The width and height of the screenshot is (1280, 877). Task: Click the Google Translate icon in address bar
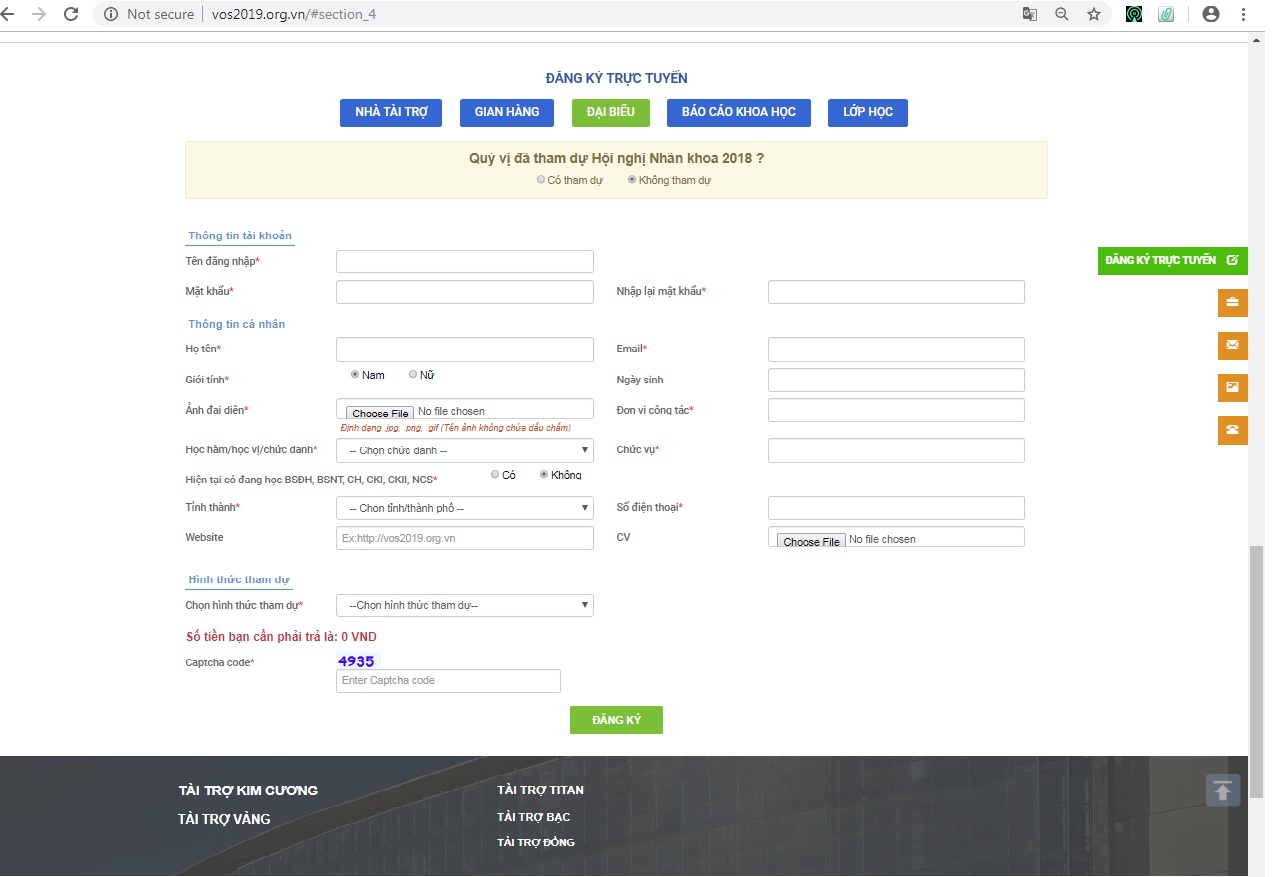click(1030, 14)
